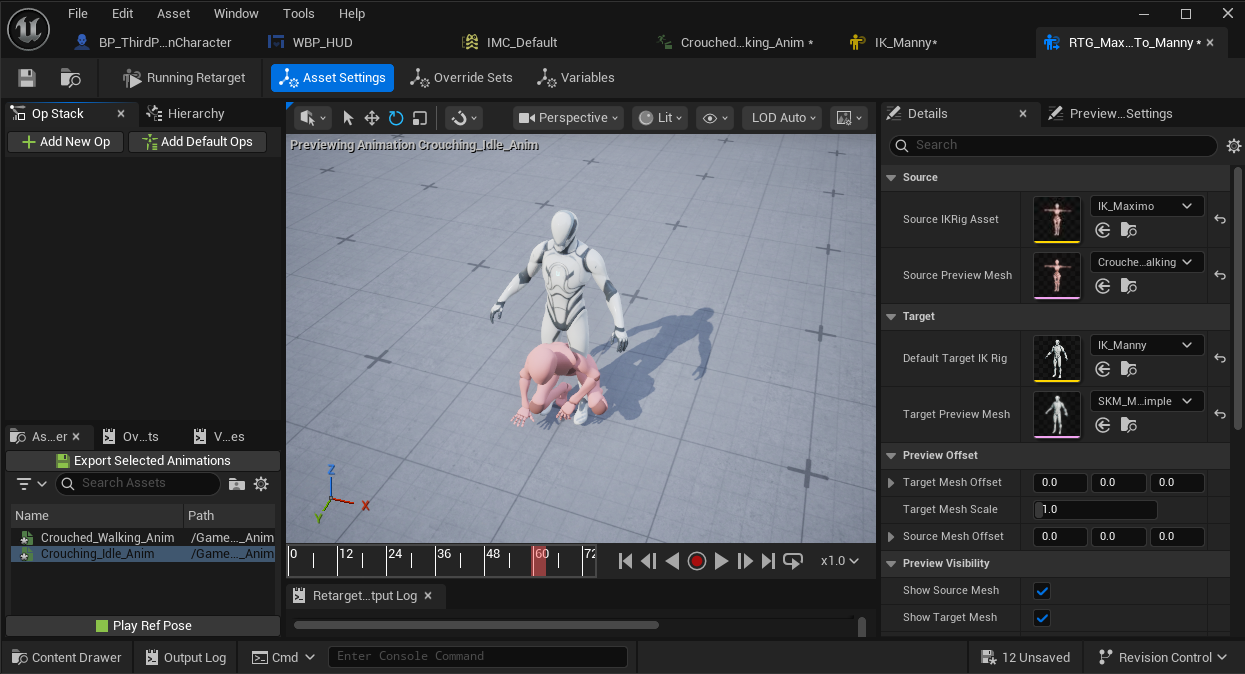
Task: Open the Asset menu
Action: (x=174, y=14)
